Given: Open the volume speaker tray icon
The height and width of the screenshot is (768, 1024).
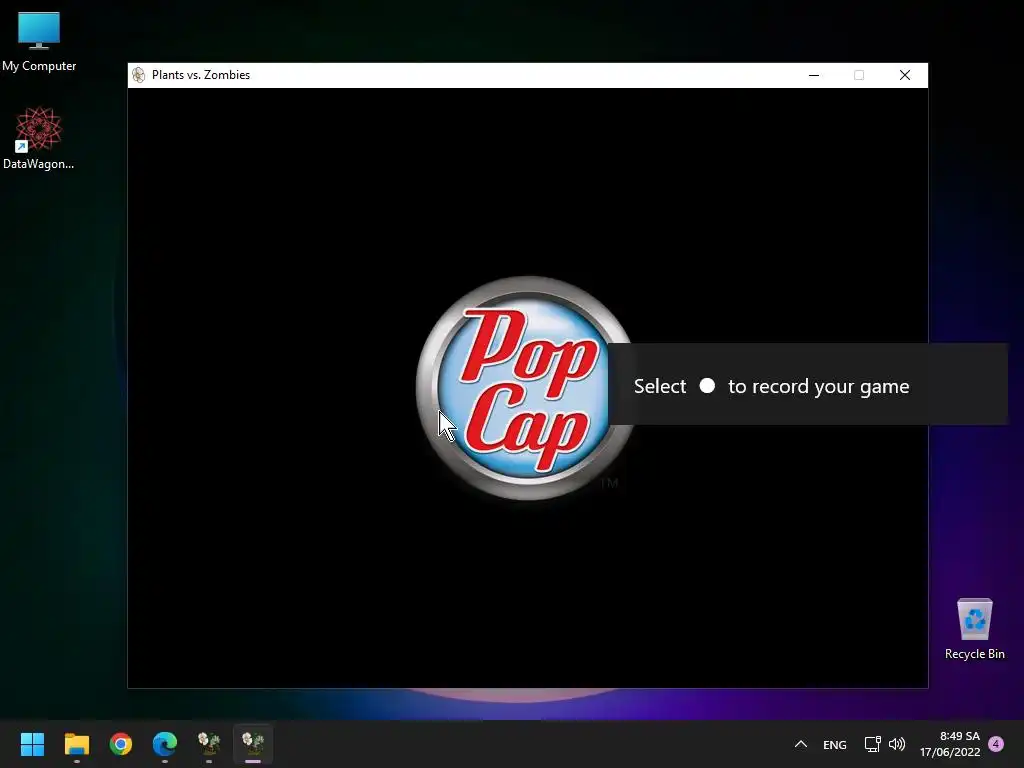Looking at the screenshot, I should 897,744.
